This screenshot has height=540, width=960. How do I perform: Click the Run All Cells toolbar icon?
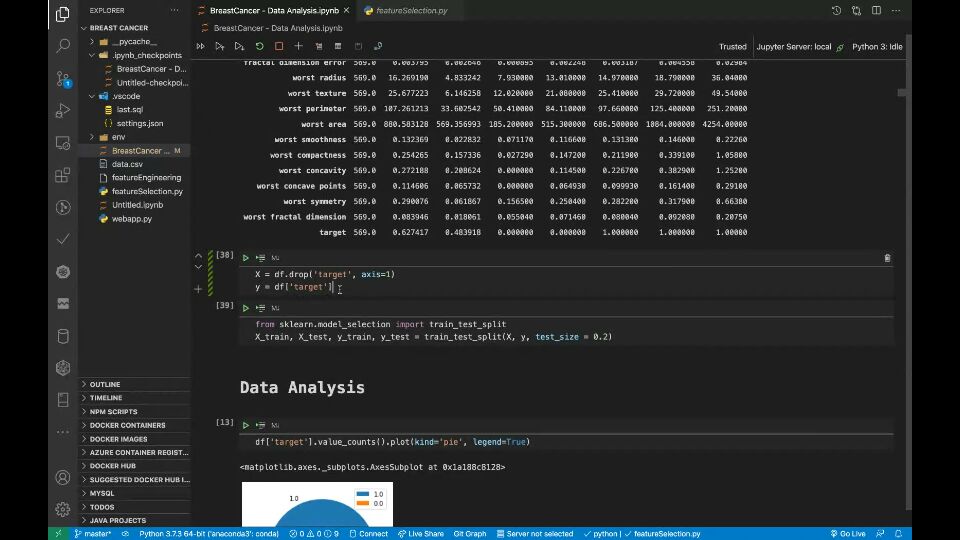point(201,46)
